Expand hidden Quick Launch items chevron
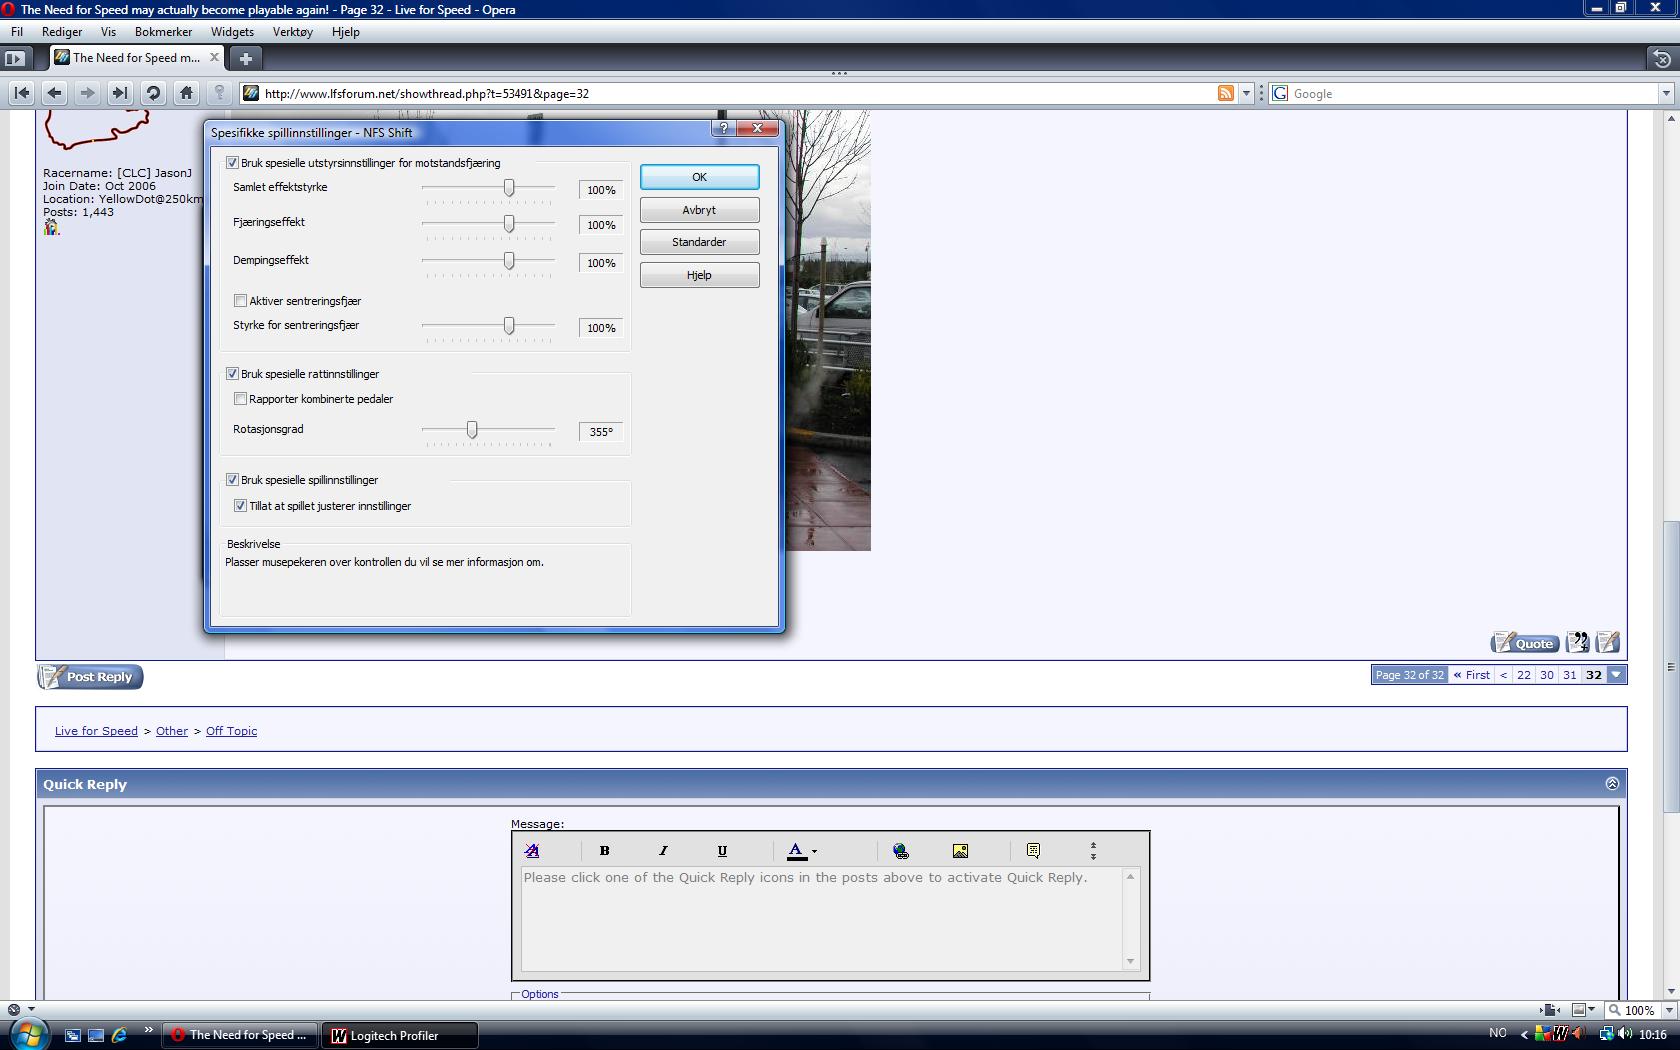This screenshot has width=1680, height=1050. point(149,1031)
